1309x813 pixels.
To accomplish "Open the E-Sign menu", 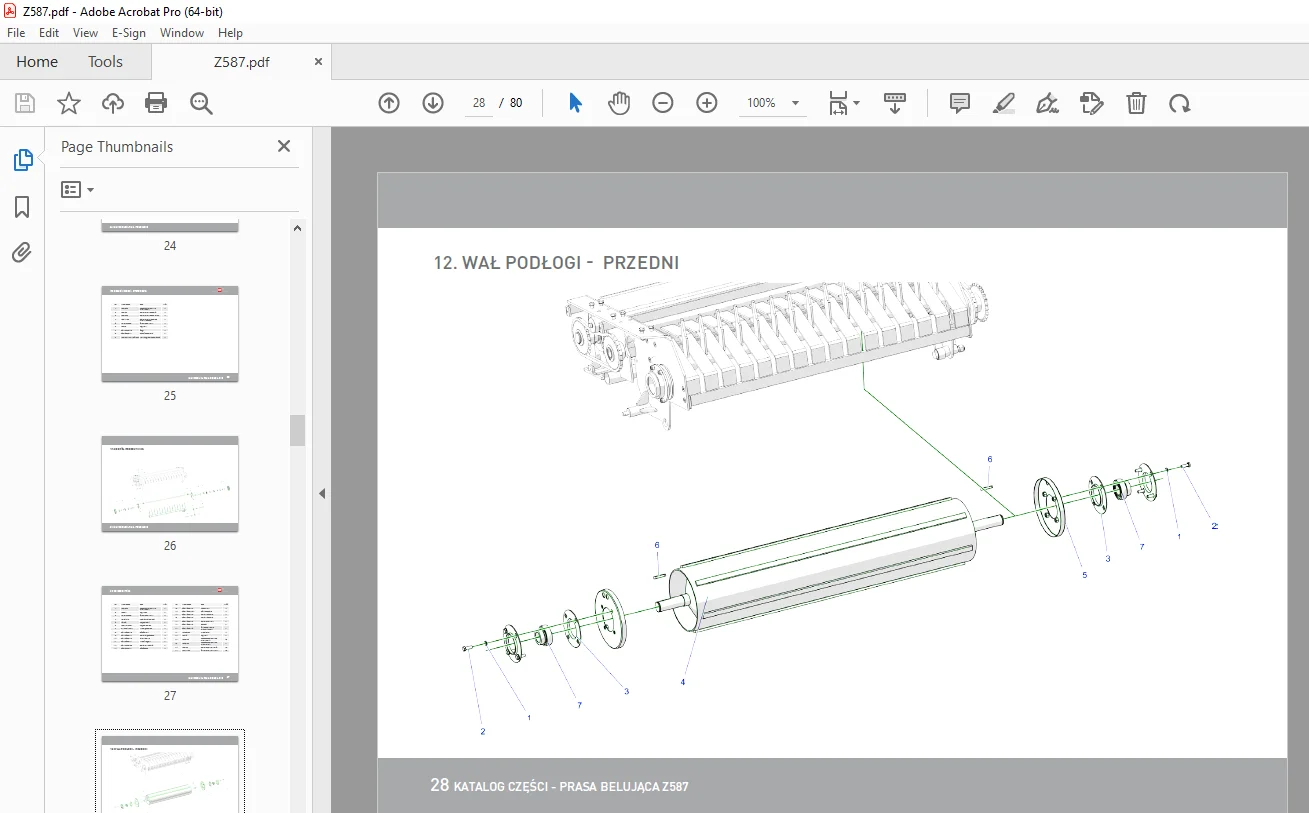I will click(x=129, y=33).
